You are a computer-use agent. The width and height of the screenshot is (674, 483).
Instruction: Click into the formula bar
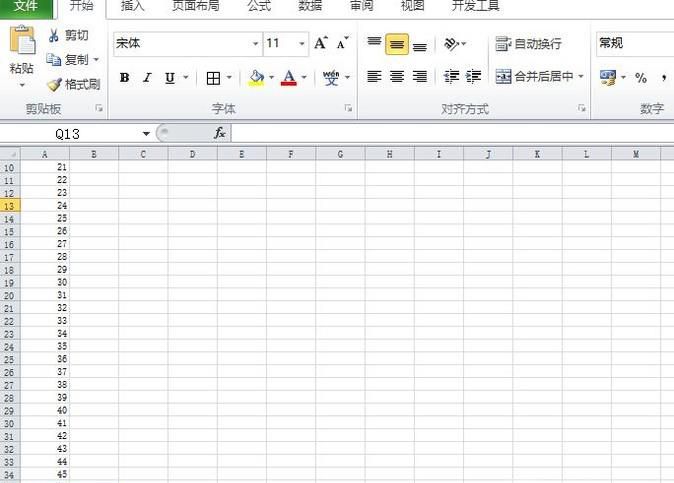pos(453,133)
